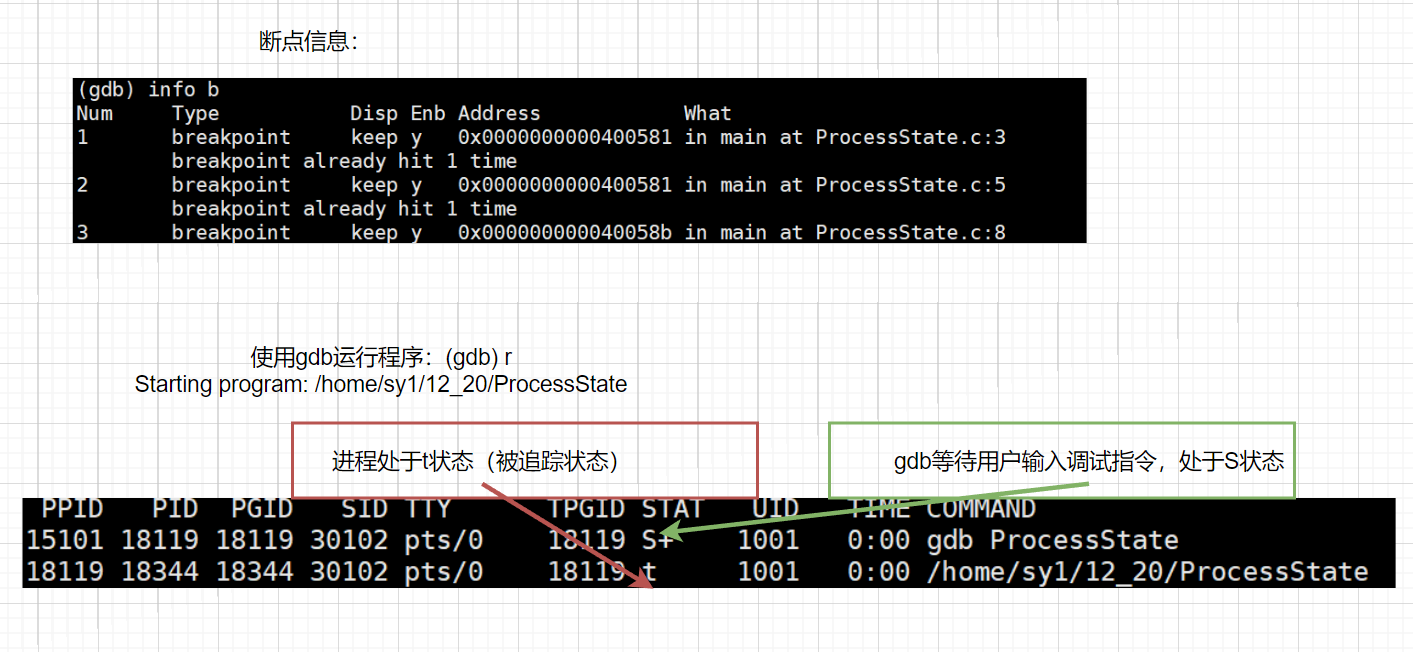
Task: Click the second 'breakpoint already hit 1 time' line
Action: click(344, 209)
